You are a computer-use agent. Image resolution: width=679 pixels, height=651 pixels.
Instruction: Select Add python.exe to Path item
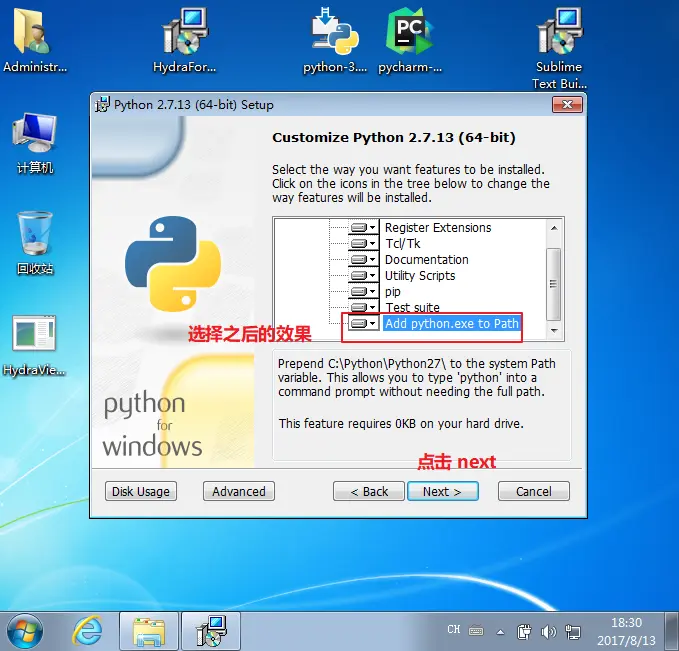(x=452, y=324)
